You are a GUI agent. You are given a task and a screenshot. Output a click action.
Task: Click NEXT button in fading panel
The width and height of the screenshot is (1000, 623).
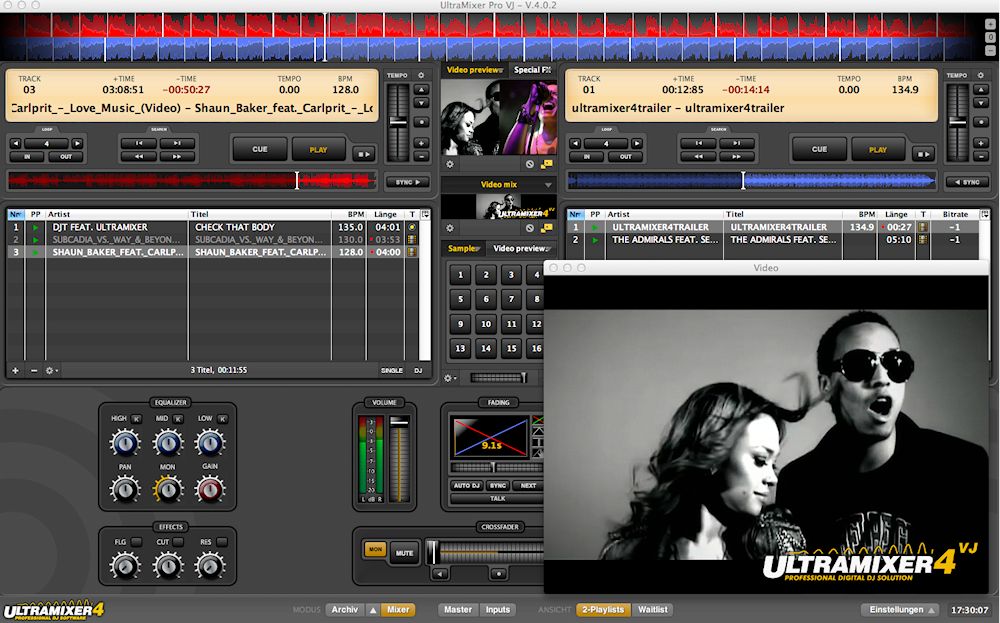[x=528, y=486]
